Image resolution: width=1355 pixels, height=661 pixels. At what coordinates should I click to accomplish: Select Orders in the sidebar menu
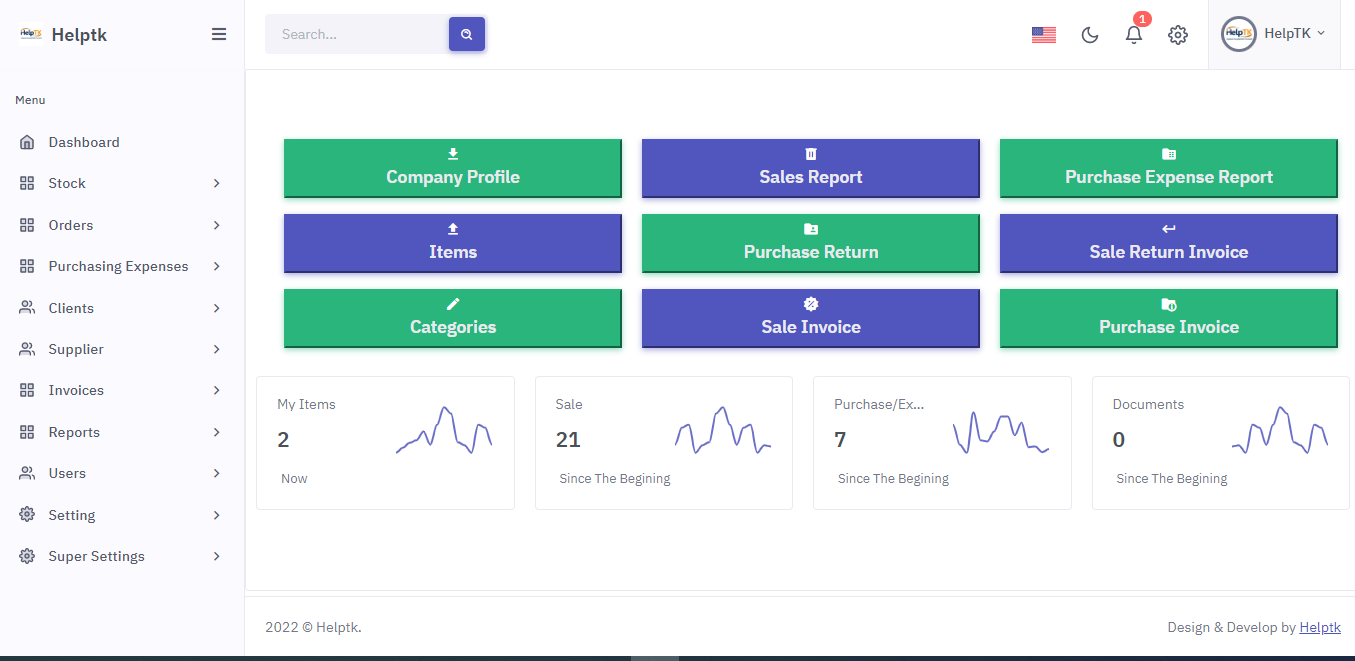click(x=71, y=225)
